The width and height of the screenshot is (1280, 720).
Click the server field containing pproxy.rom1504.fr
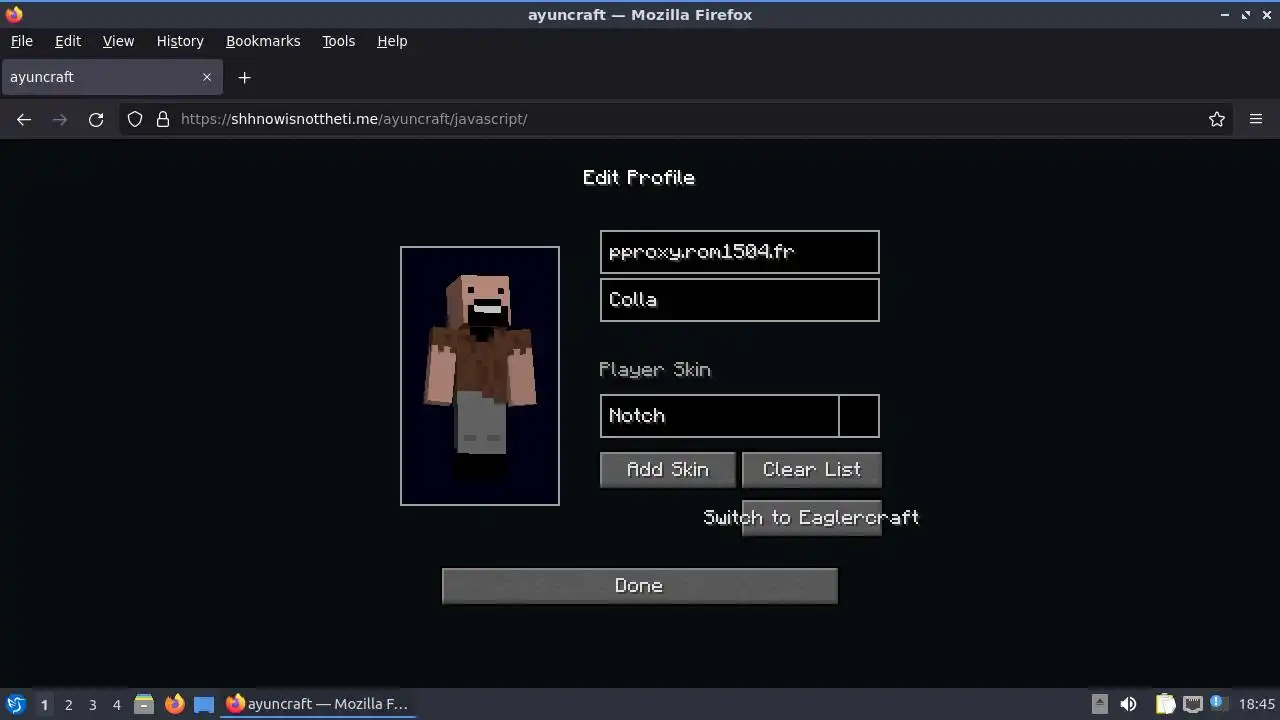[x=740, y=252]
